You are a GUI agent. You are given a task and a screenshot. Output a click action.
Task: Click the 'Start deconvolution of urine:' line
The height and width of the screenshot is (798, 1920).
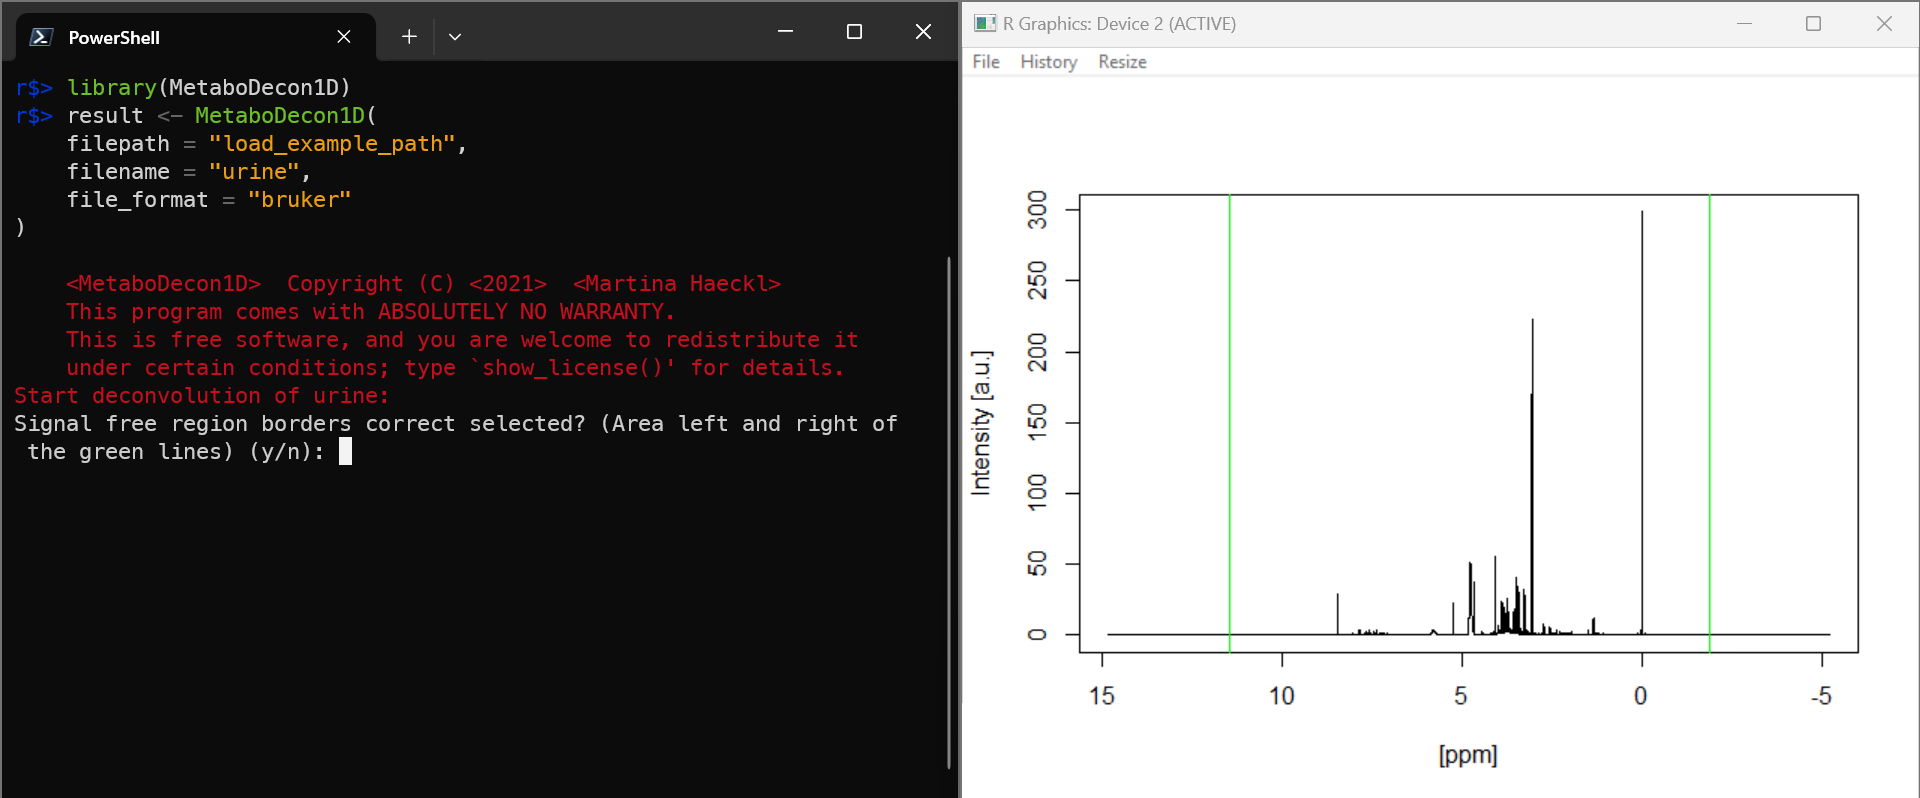coord(202,396)
